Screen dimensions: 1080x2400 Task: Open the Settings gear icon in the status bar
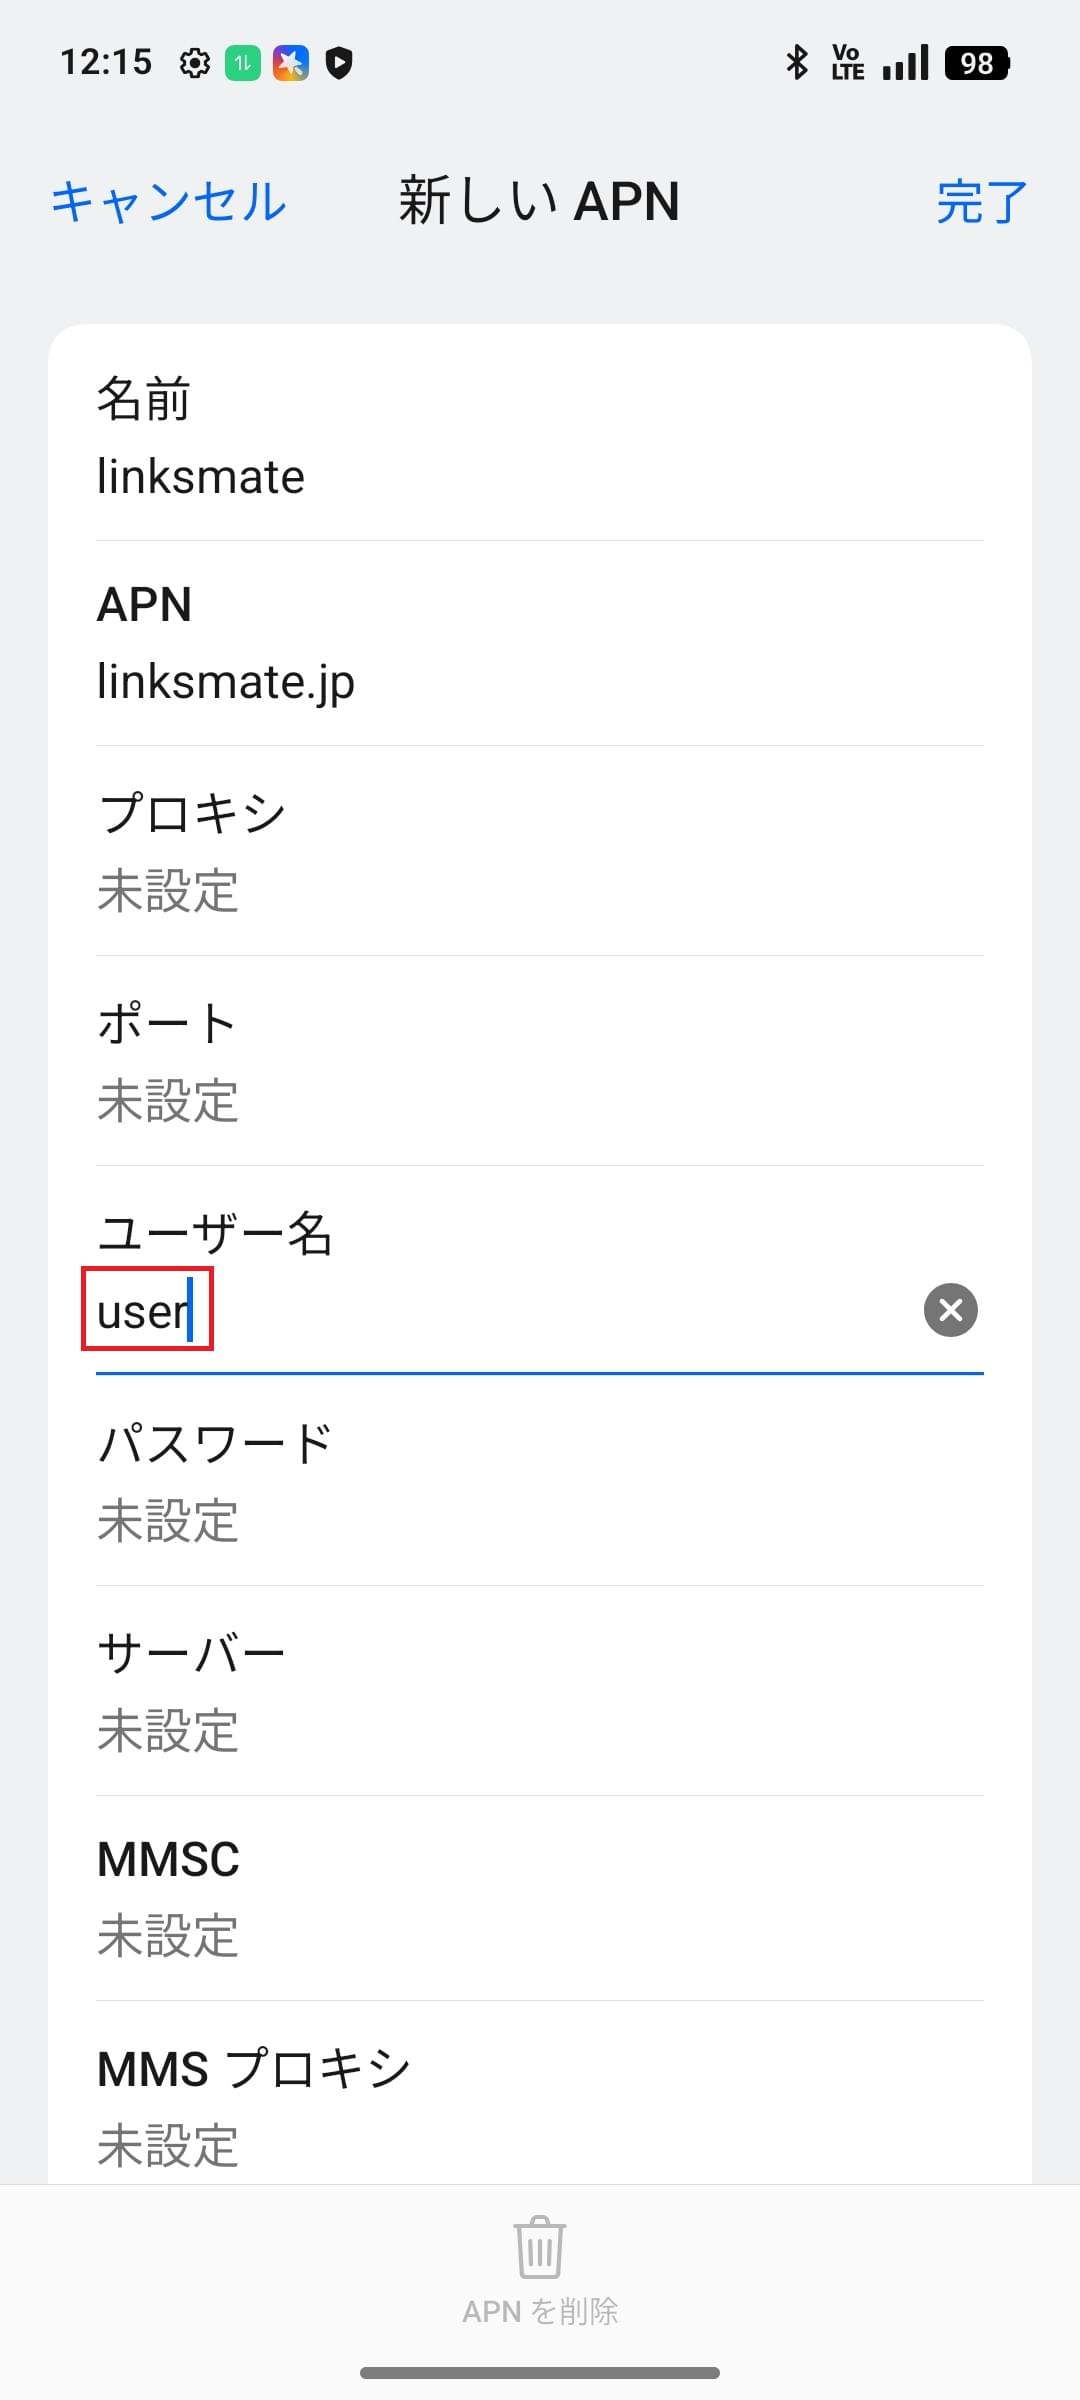coord(193,62)
